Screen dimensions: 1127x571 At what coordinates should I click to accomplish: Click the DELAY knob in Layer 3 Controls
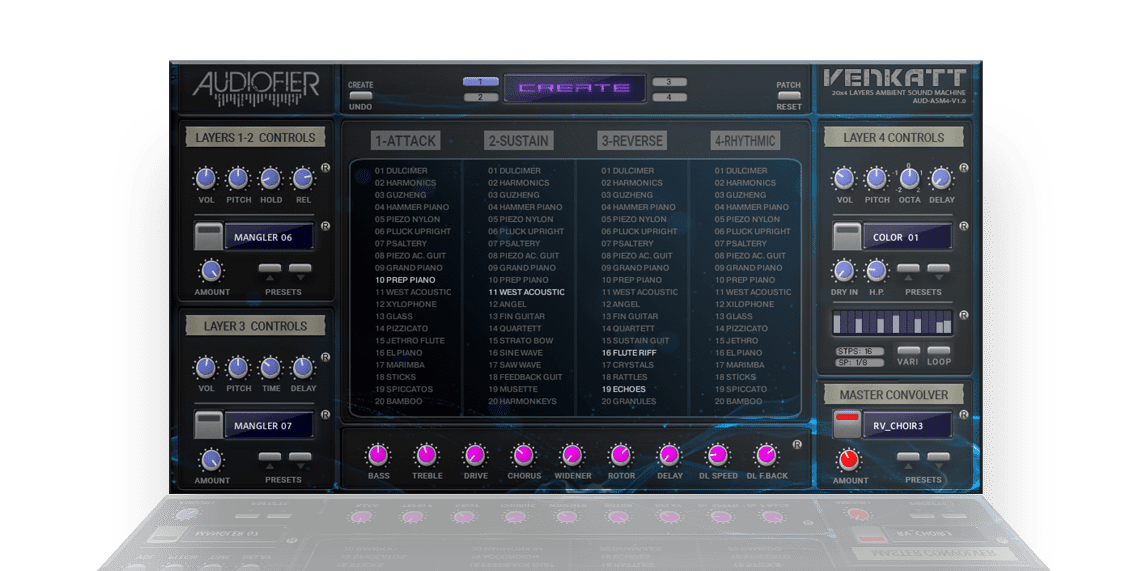tap(303, 367)
